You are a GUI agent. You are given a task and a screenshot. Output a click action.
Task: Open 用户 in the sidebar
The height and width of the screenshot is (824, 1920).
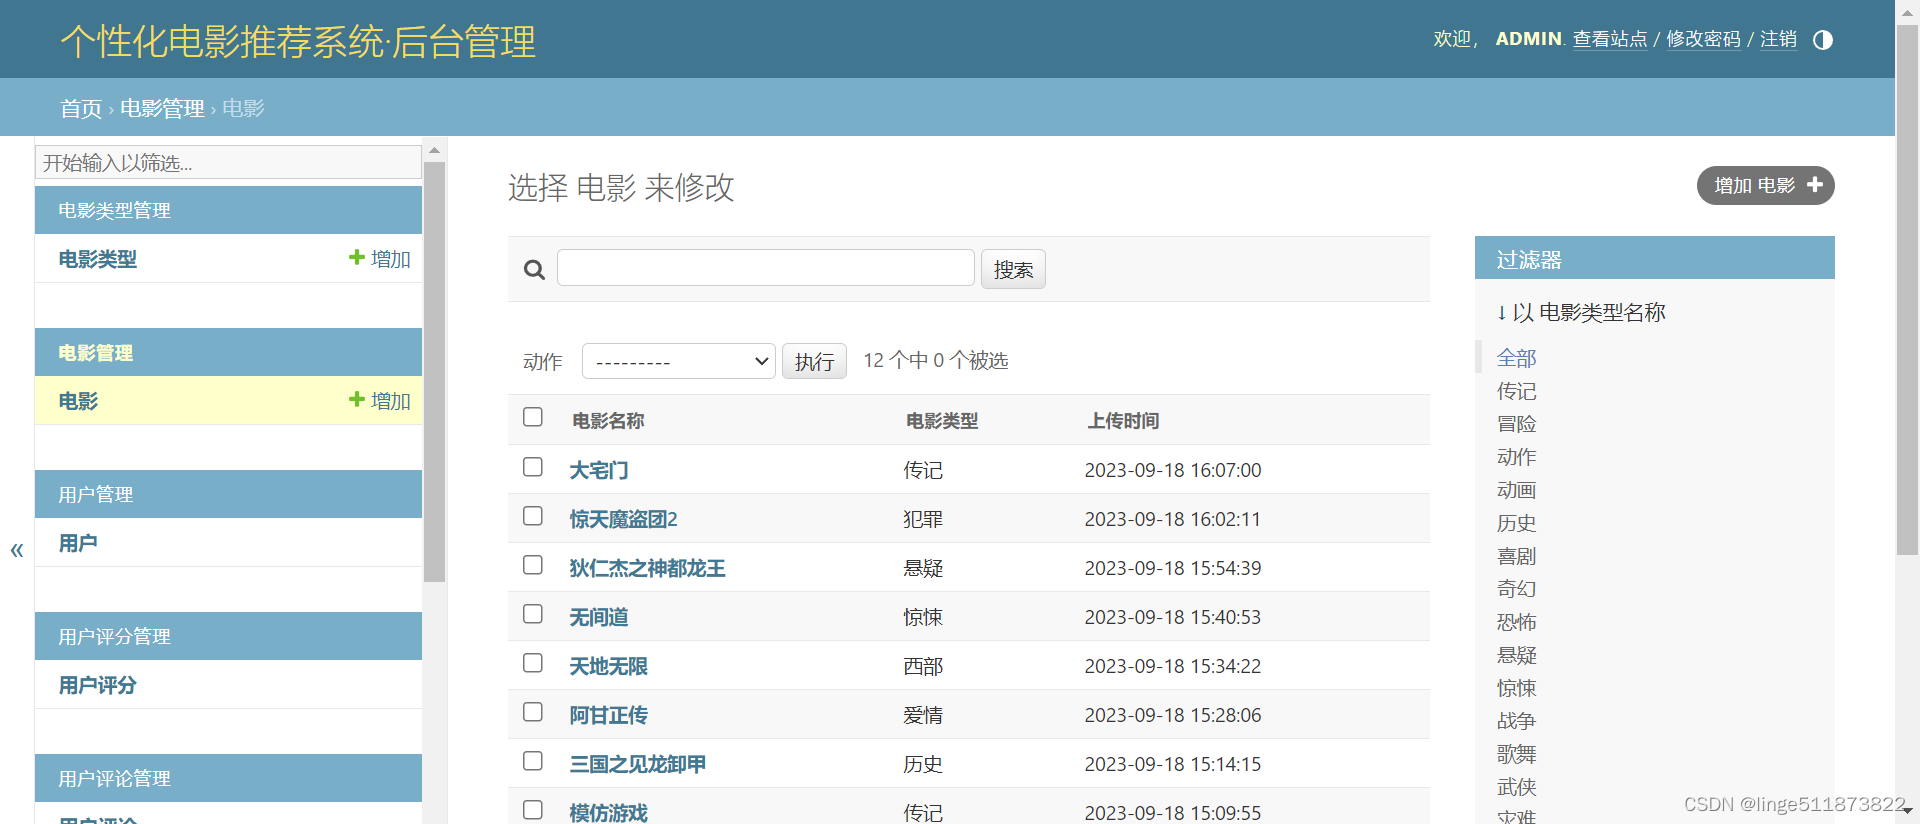click(x=78, y=543)
